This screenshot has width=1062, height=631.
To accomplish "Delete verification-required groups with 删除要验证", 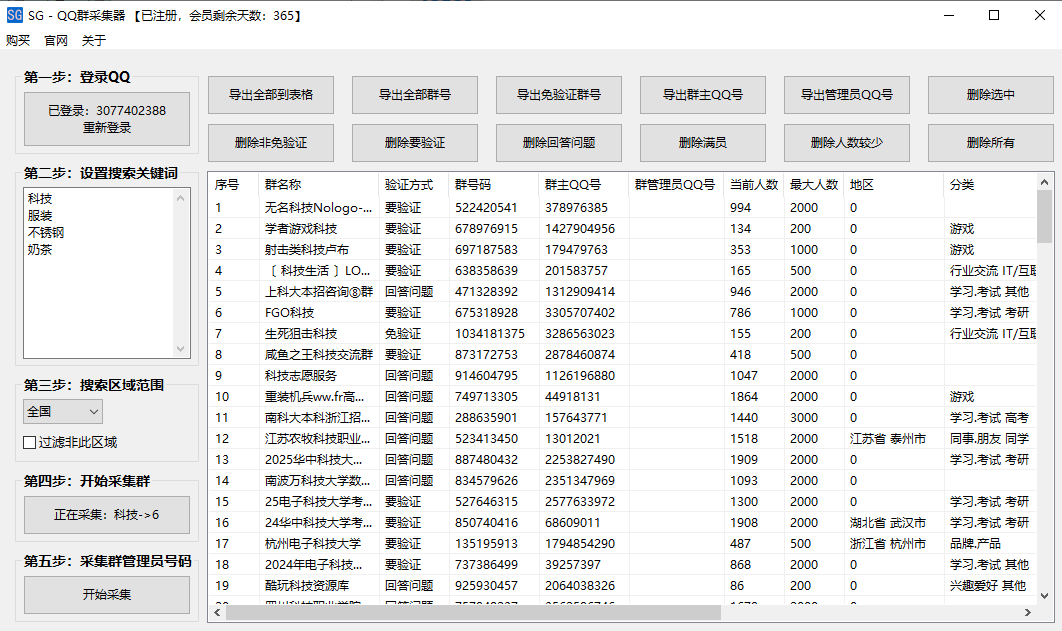I will point(415,143).
